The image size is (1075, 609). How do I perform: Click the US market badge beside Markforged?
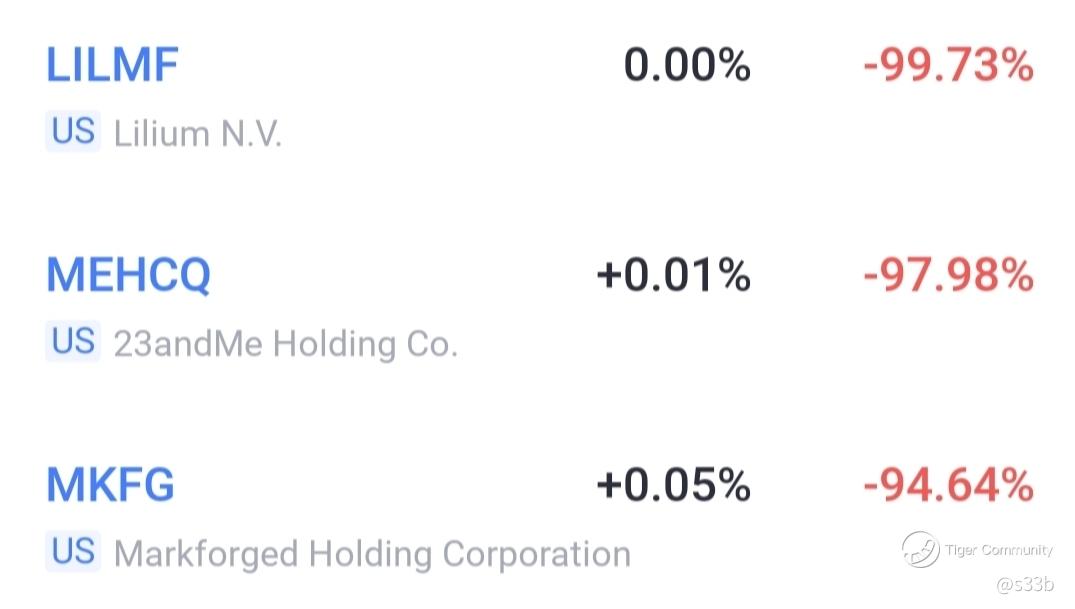pos(73,551)
